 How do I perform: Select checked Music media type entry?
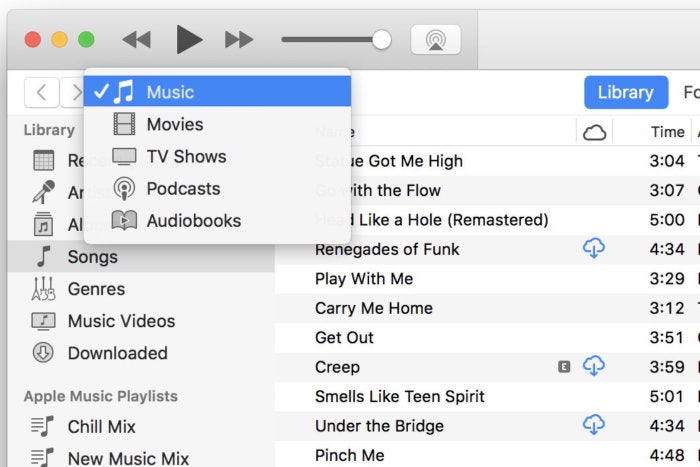[x=217, y=92]
